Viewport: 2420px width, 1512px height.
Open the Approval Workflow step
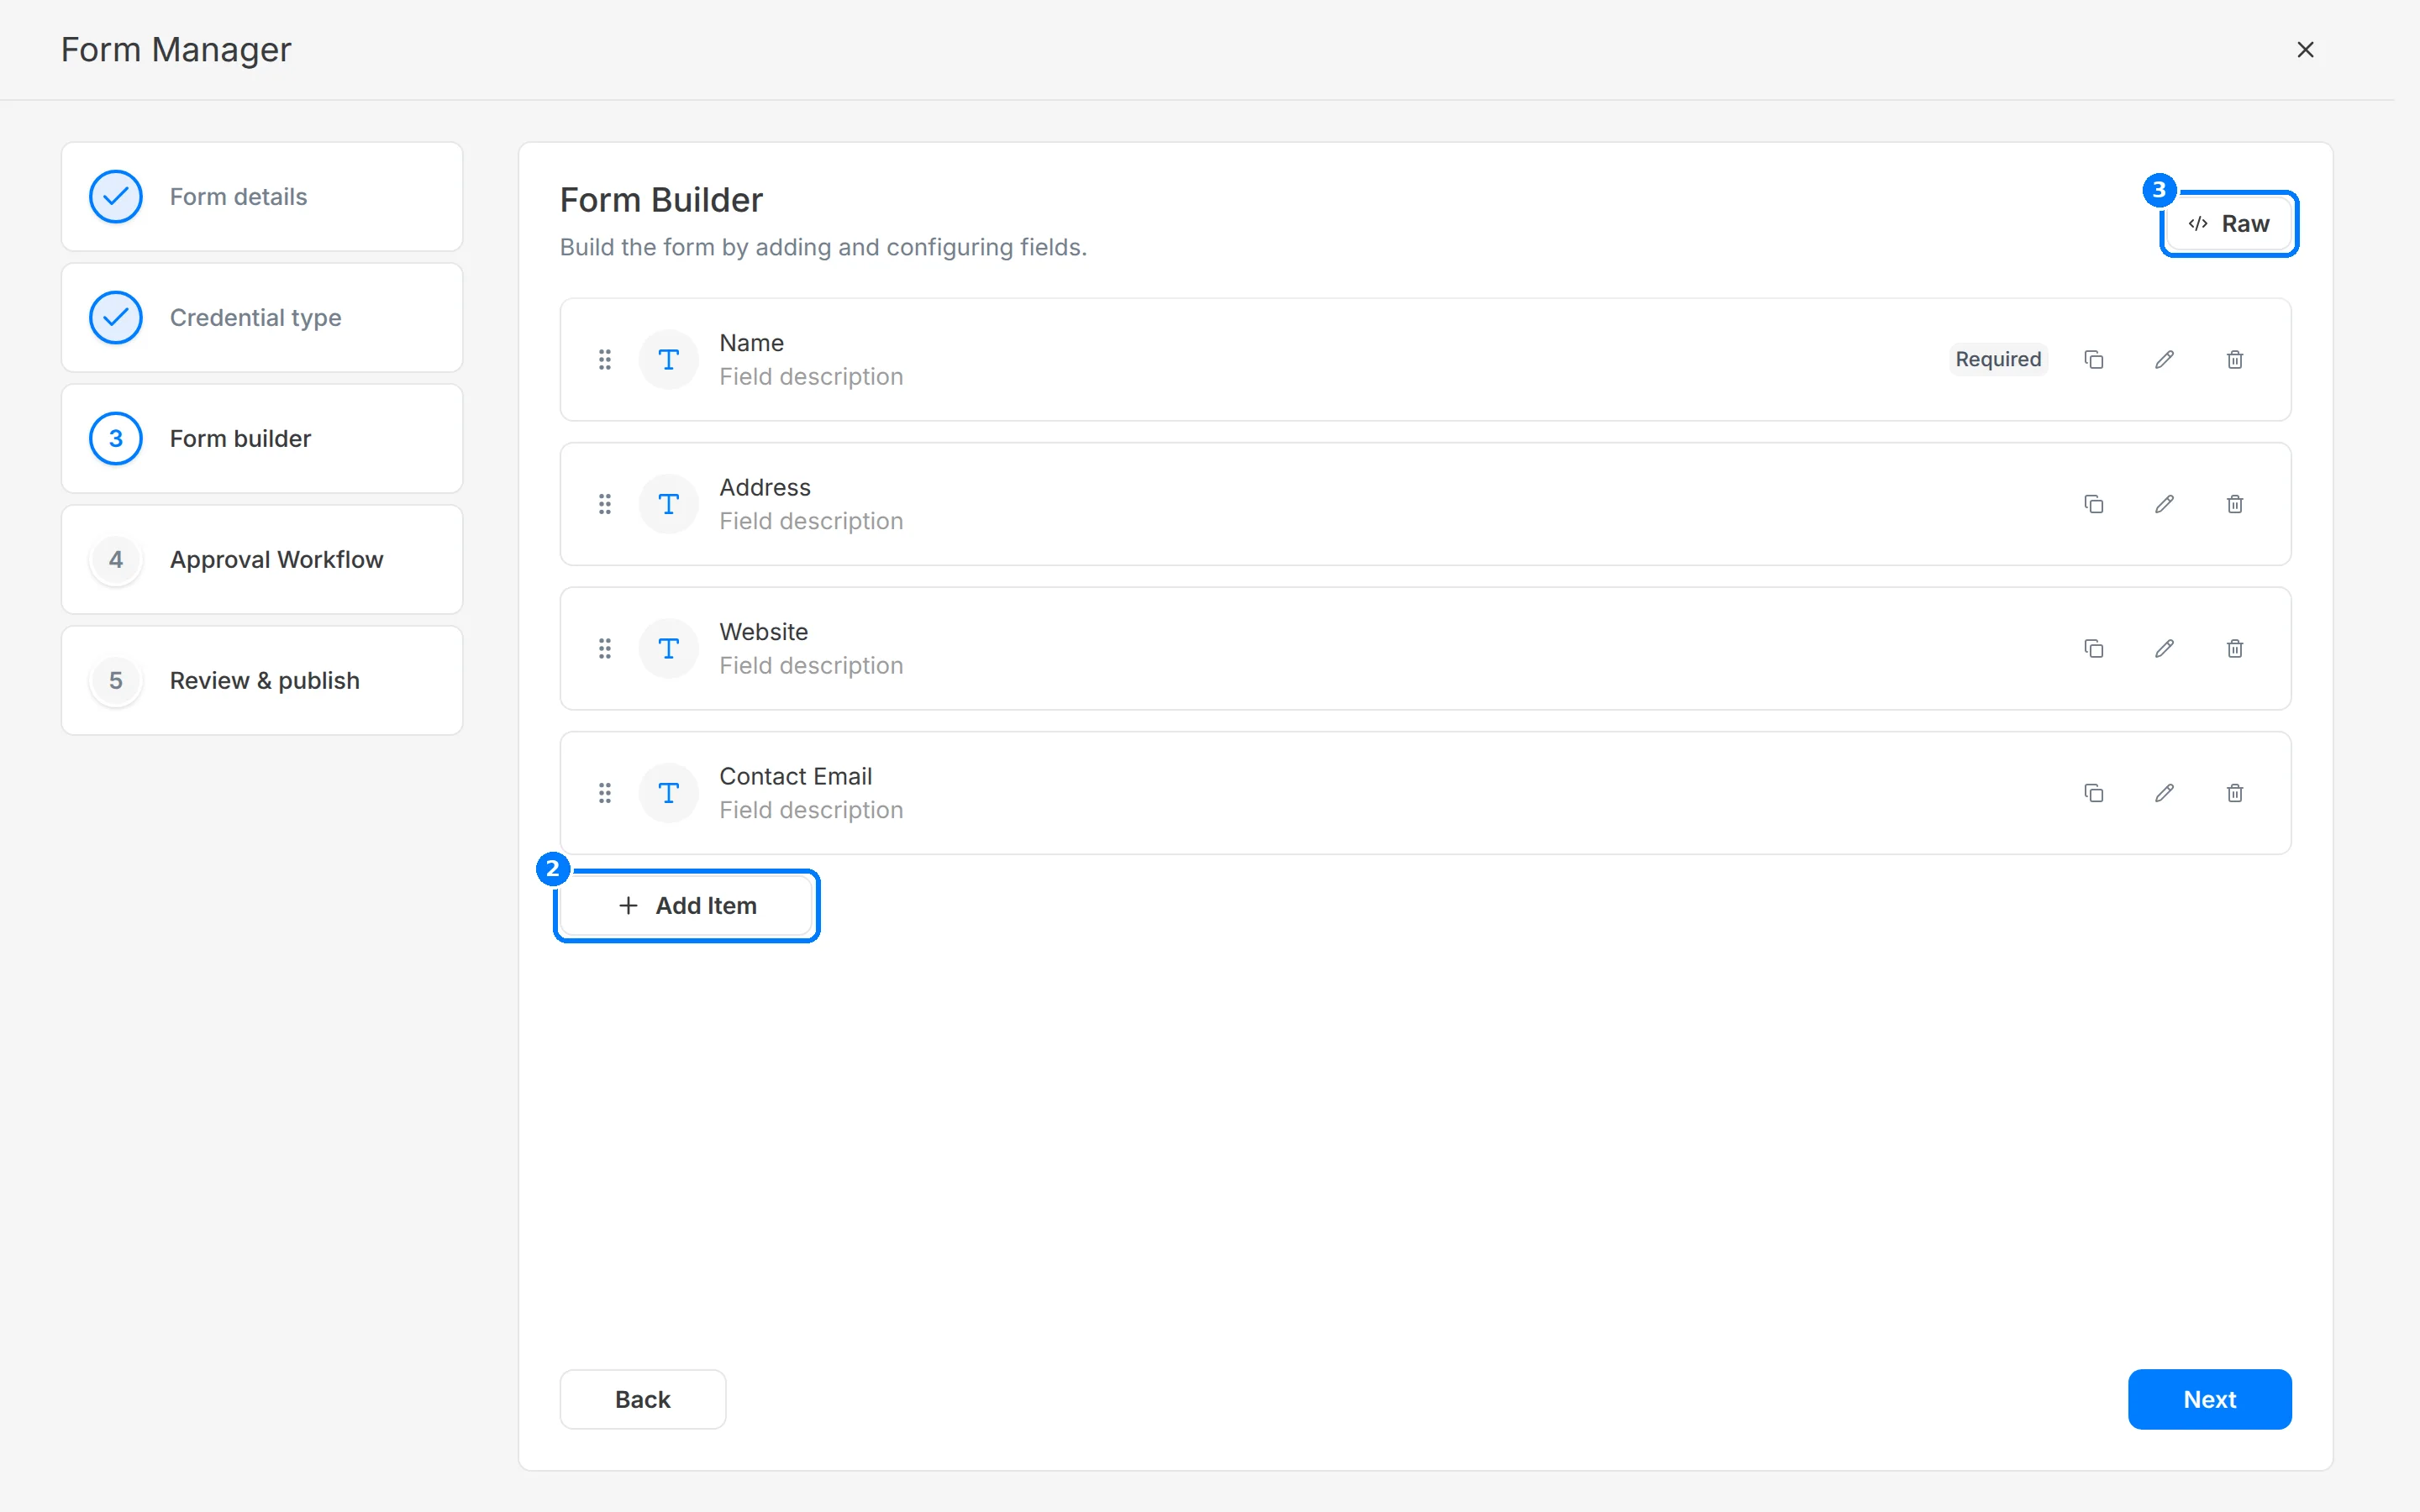pyautogui.click(x=262, y=559)
